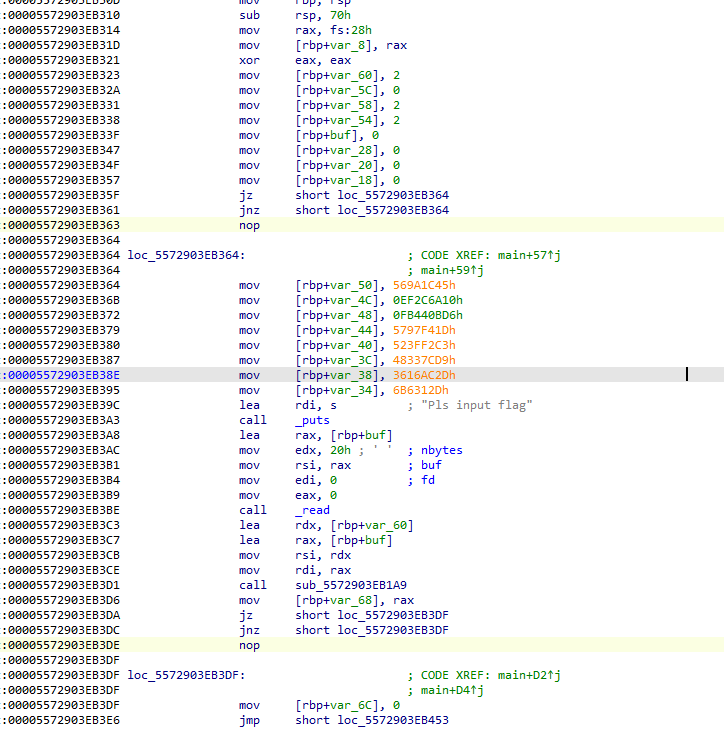Click the address 00005572903EB38E
Viewport: 724px width, 730px height.
point(63,375)
